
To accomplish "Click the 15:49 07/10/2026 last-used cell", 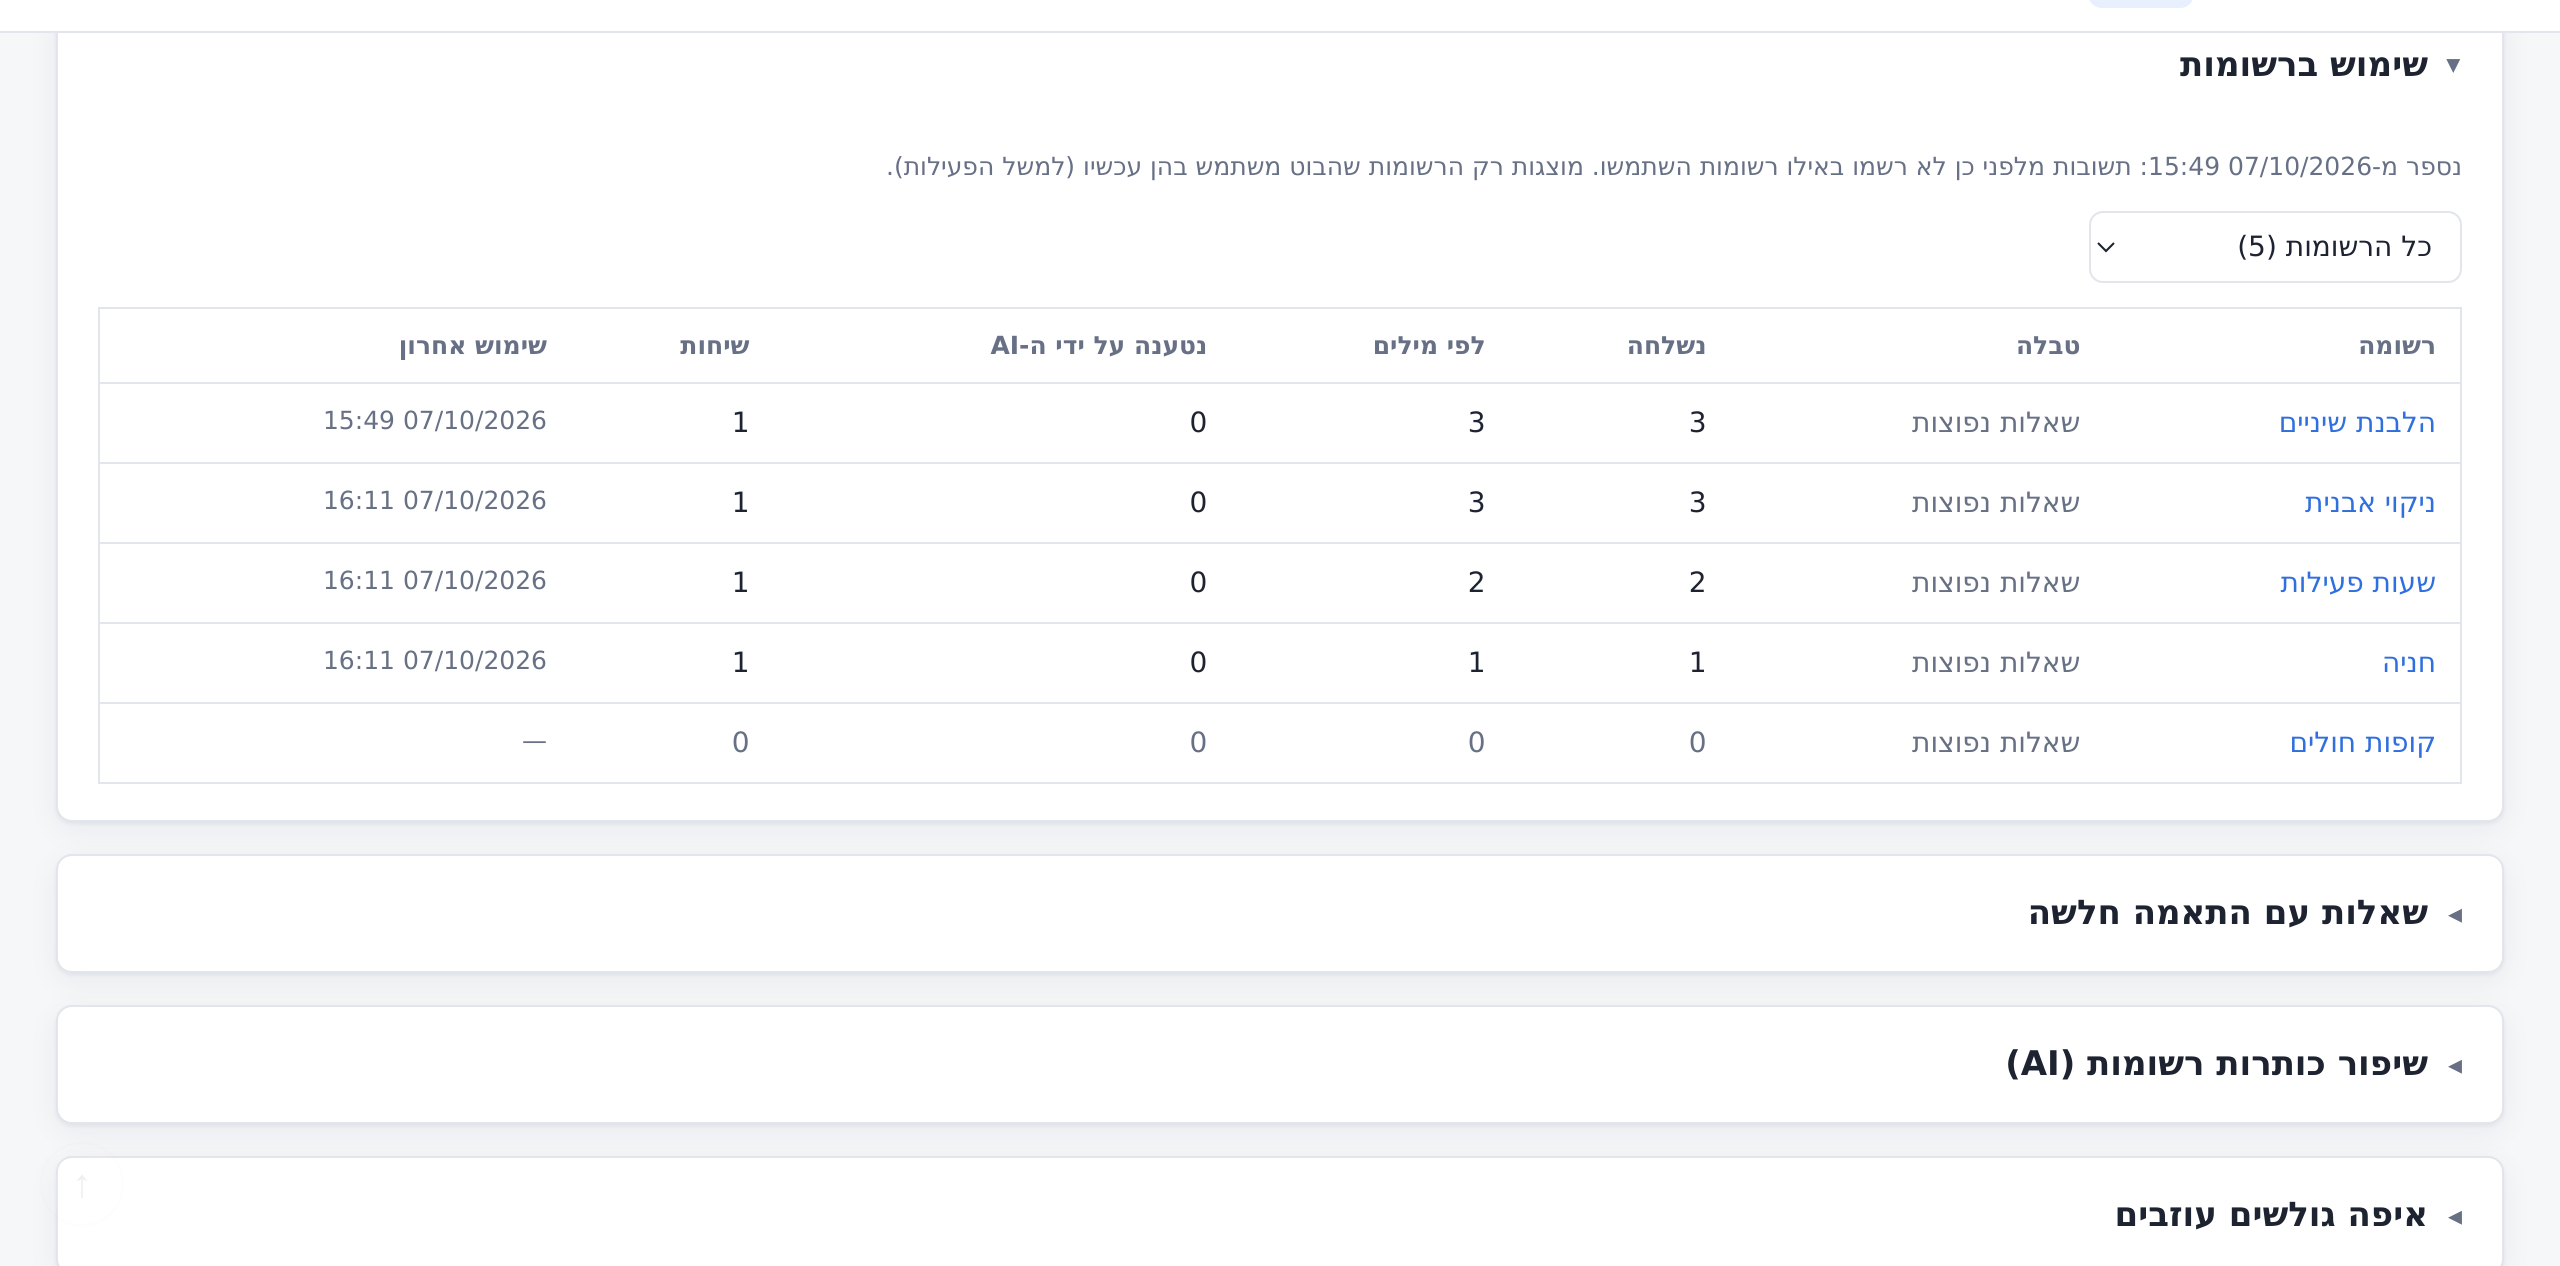I will click(x=434, y=421).
